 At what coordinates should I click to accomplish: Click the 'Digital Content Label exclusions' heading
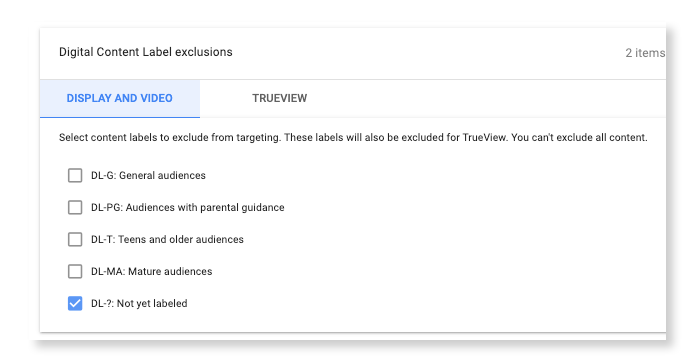tap(146, 52)
